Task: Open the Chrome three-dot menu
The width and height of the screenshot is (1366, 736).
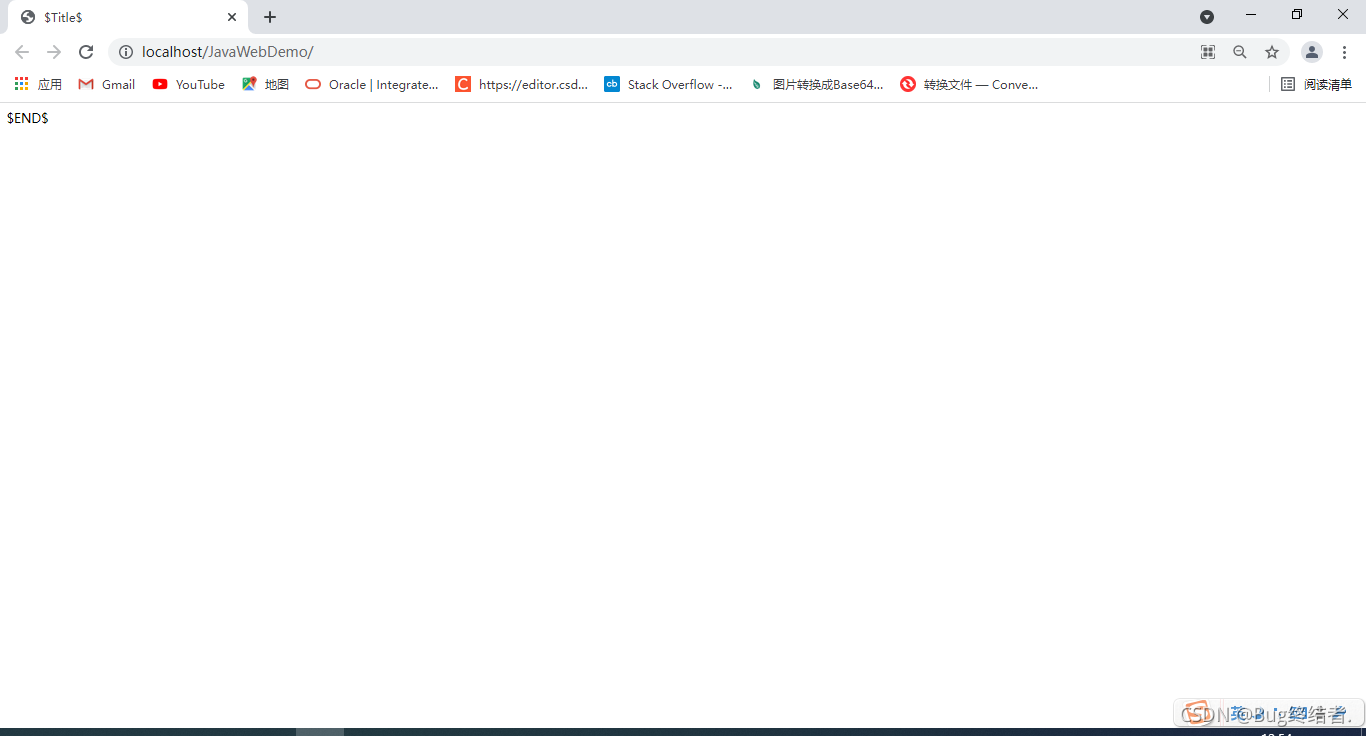Action: [1344, 52]
